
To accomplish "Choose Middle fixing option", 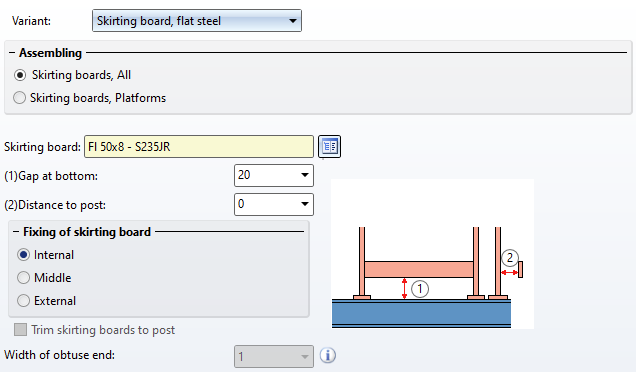I will (x=24, y=278).
